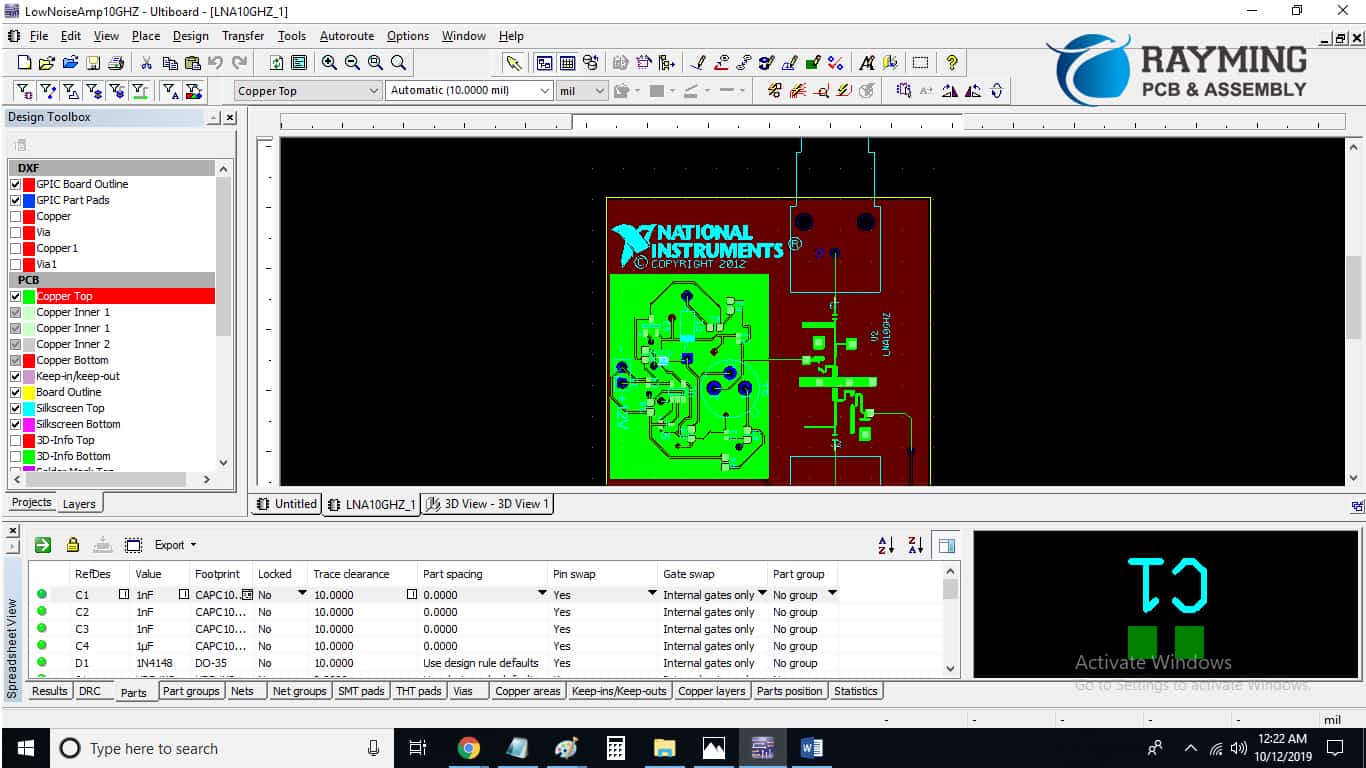The image size is (1366, 768).
Task: Select the Undo toolbar icon
Action: click(x=214, y=62)
